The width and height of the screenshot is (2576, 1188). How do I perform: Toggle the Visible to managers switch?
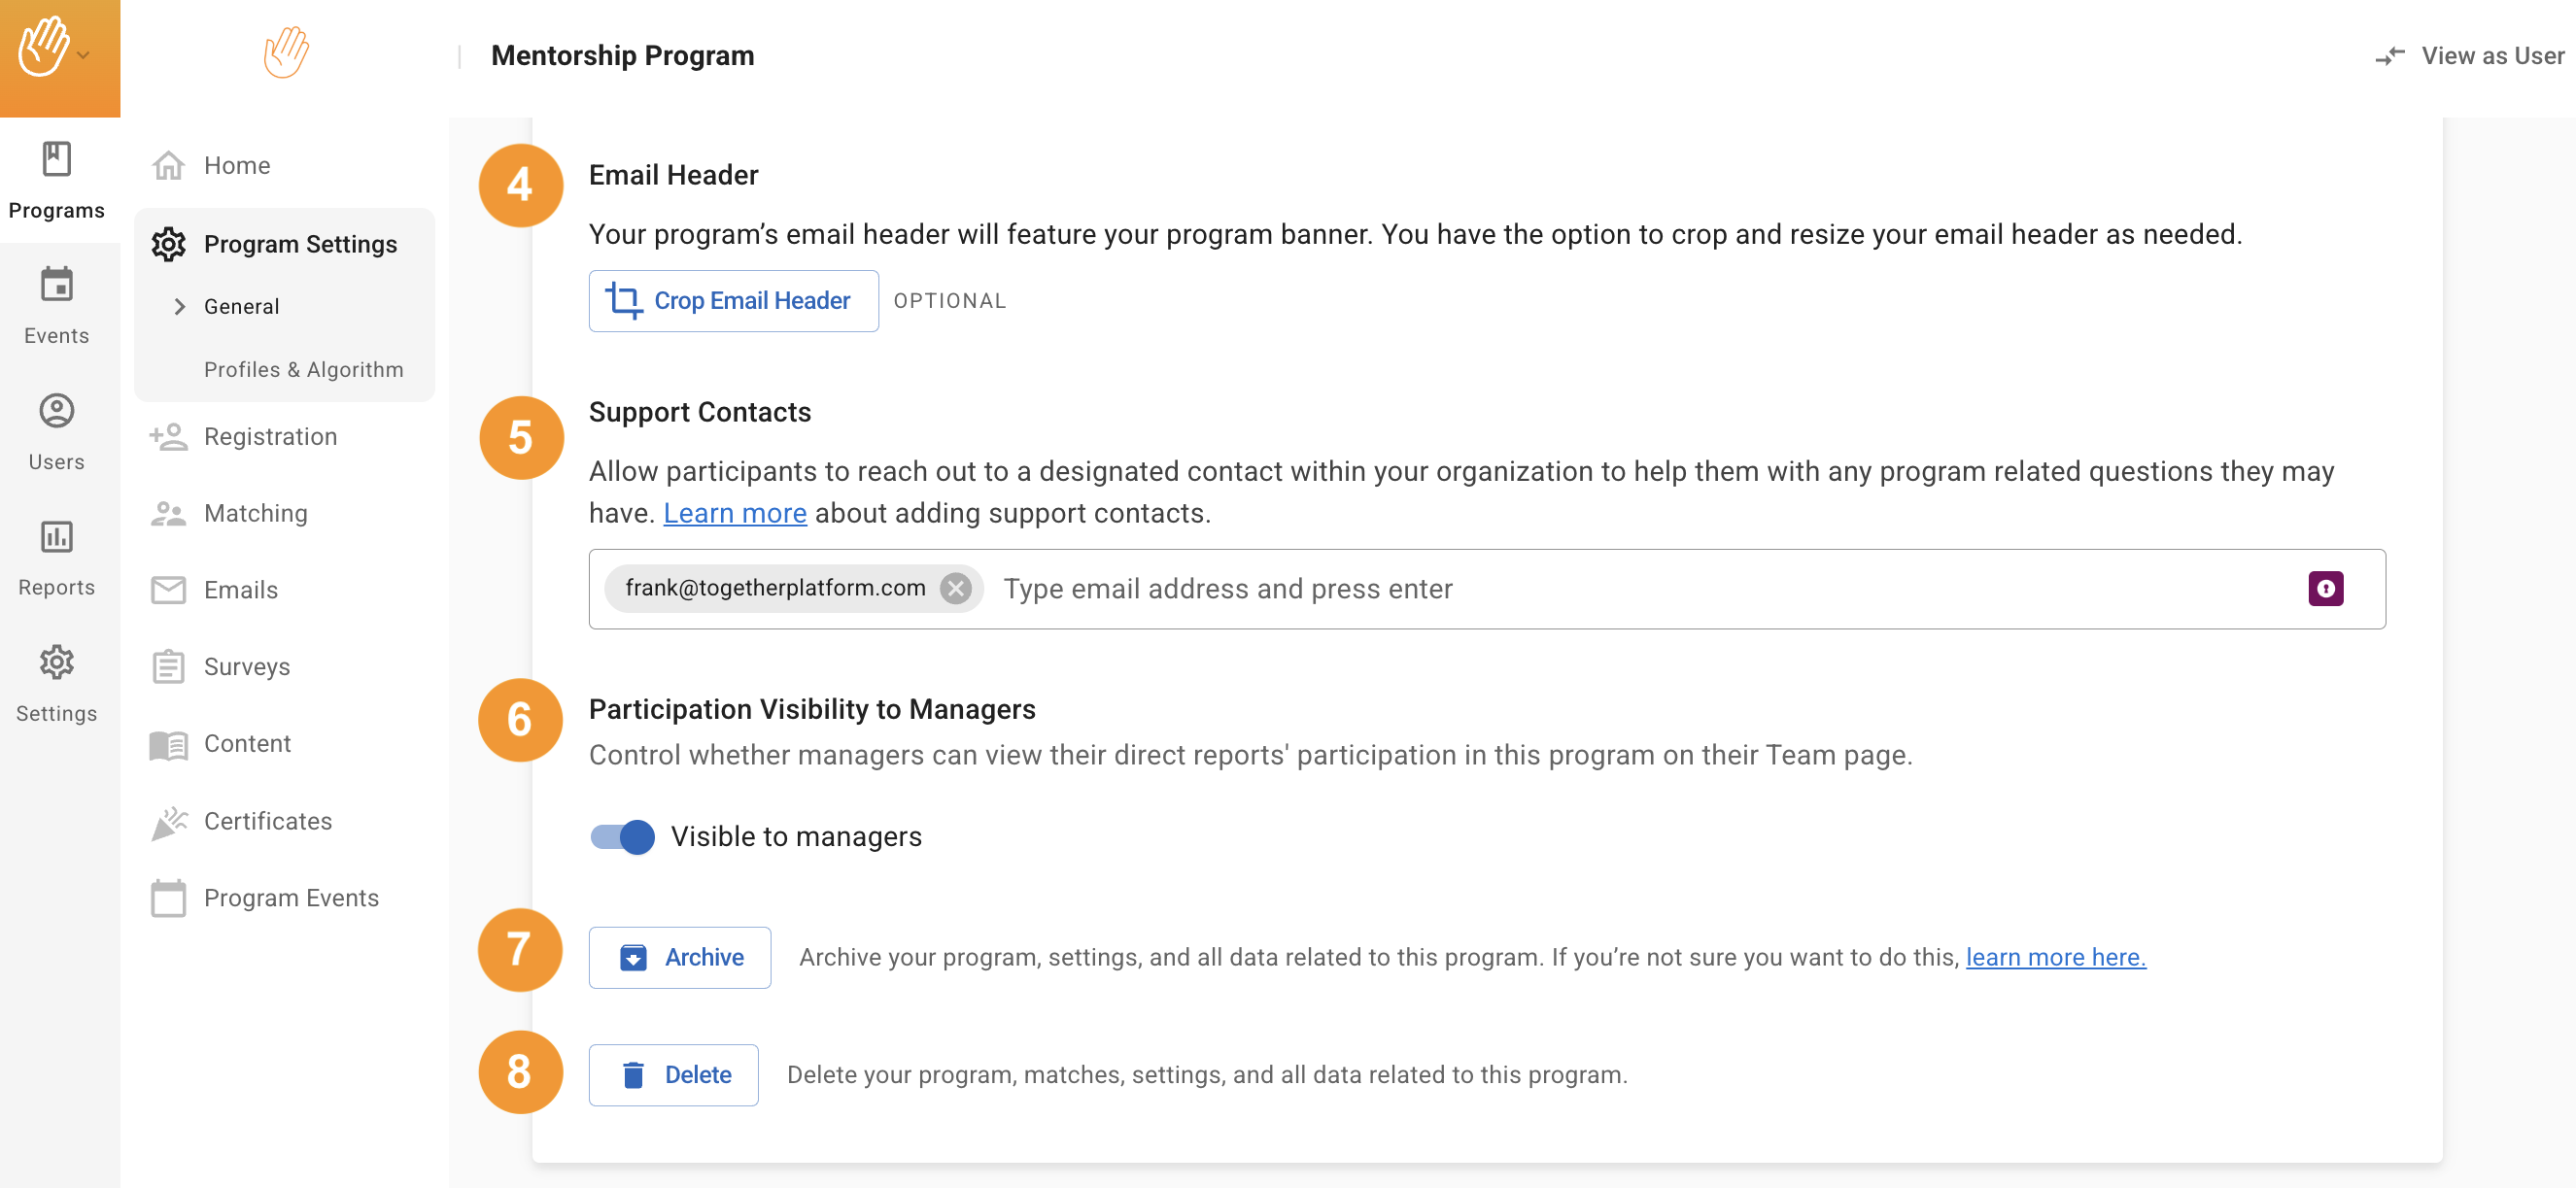tap(622, 836)
